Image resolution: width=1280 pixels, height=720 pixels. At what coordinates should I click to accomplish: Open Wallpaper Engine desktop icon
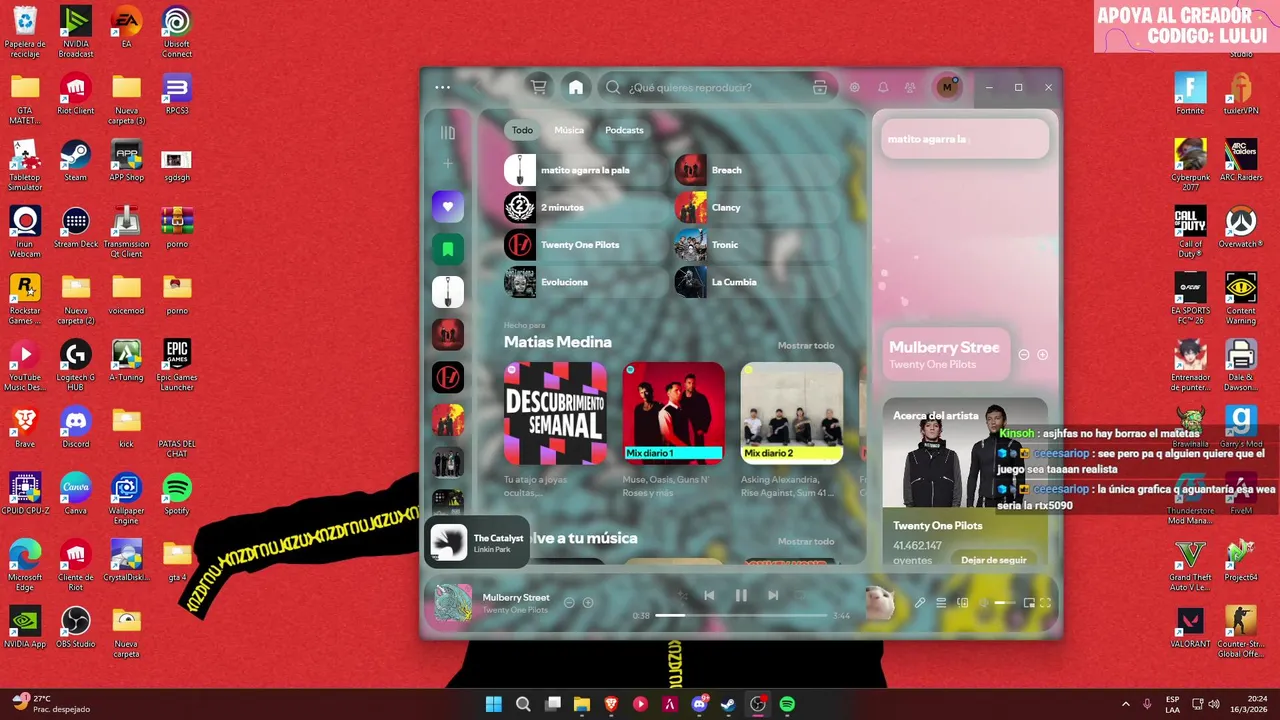coord(126,500)
